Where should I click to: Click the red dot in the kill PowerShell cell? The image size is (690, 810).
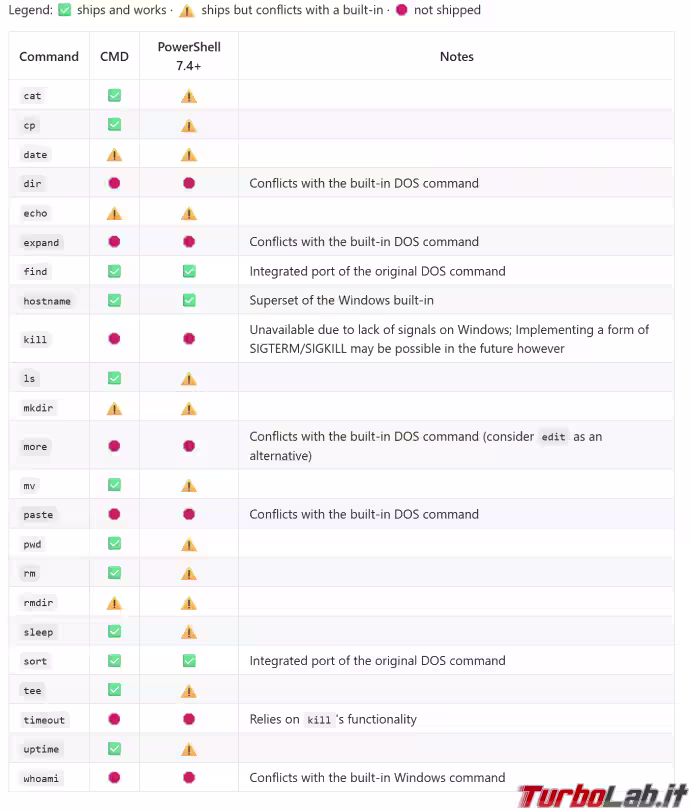pyautogui.click(x=189, y=339)
